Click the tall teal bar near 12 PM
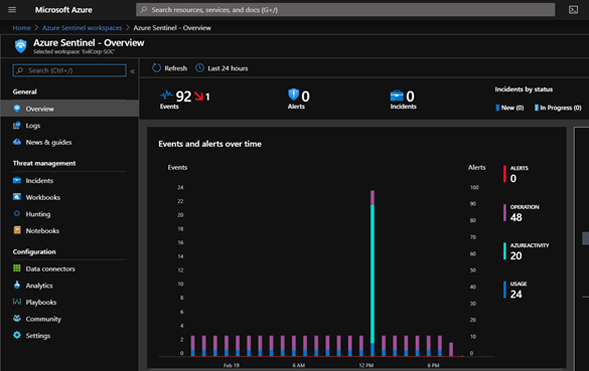The height and width of the screenshot is (371, 589). [x=372, y=274]
